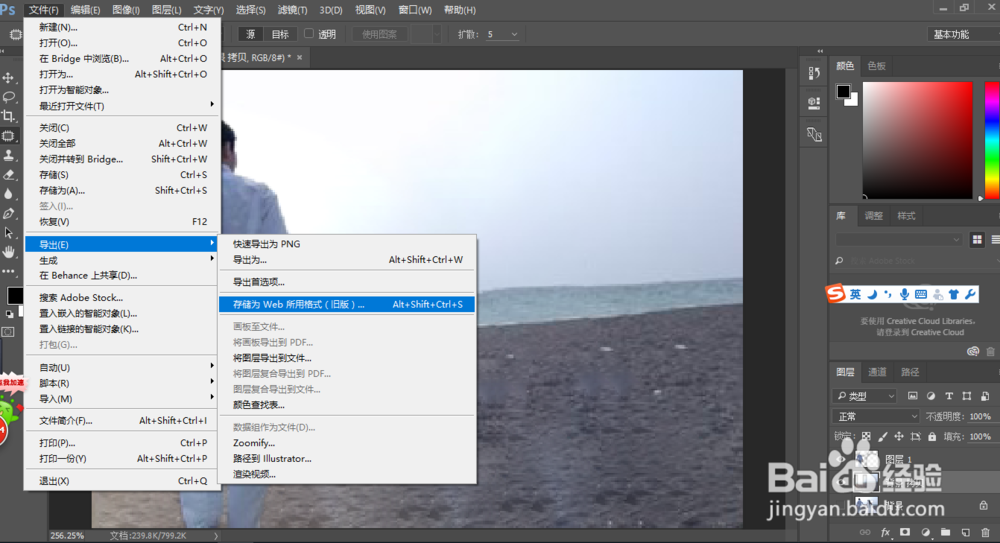Choose 存储为 Web 所用格式（旧版）
Viewport: 1000px width, 543px height.
click(347, 304)
